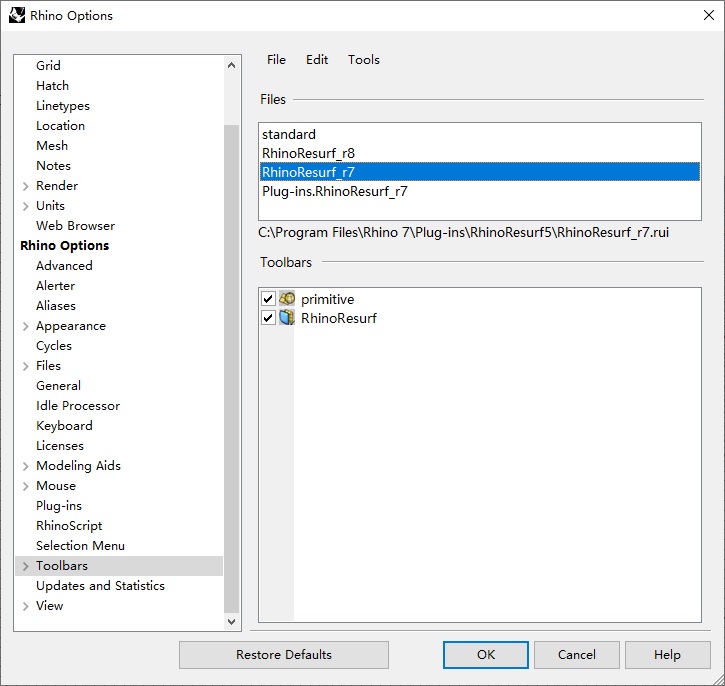This screenshot has height=686, width=725.
Task: Expand the Appearance tree node
Action: pyautogui.click(x=26, y=326)
